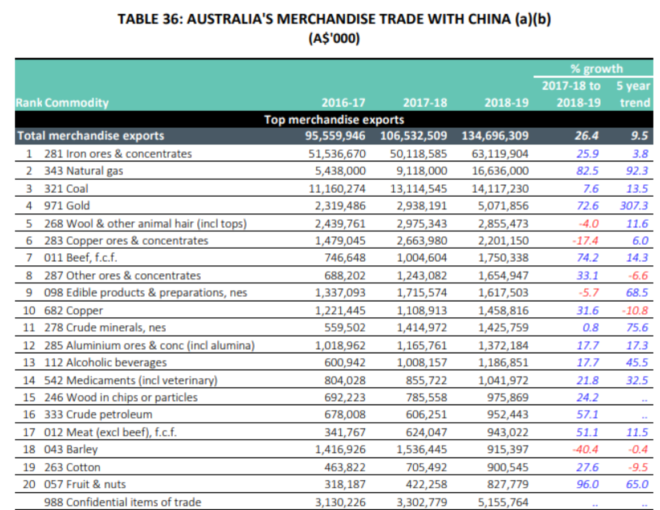Select '971 Gold' row label
Image resolution: width=660 pixels, height=510 pixels.
click(67, 206)
